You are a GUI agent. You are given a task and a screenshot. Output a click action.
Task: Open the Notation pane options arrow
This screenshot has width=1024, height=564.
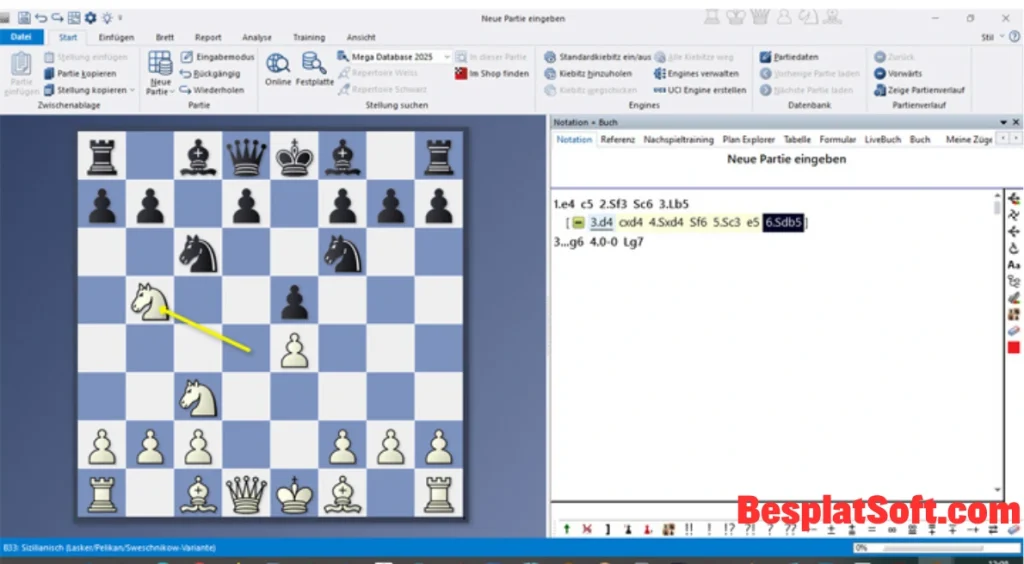1003,122
